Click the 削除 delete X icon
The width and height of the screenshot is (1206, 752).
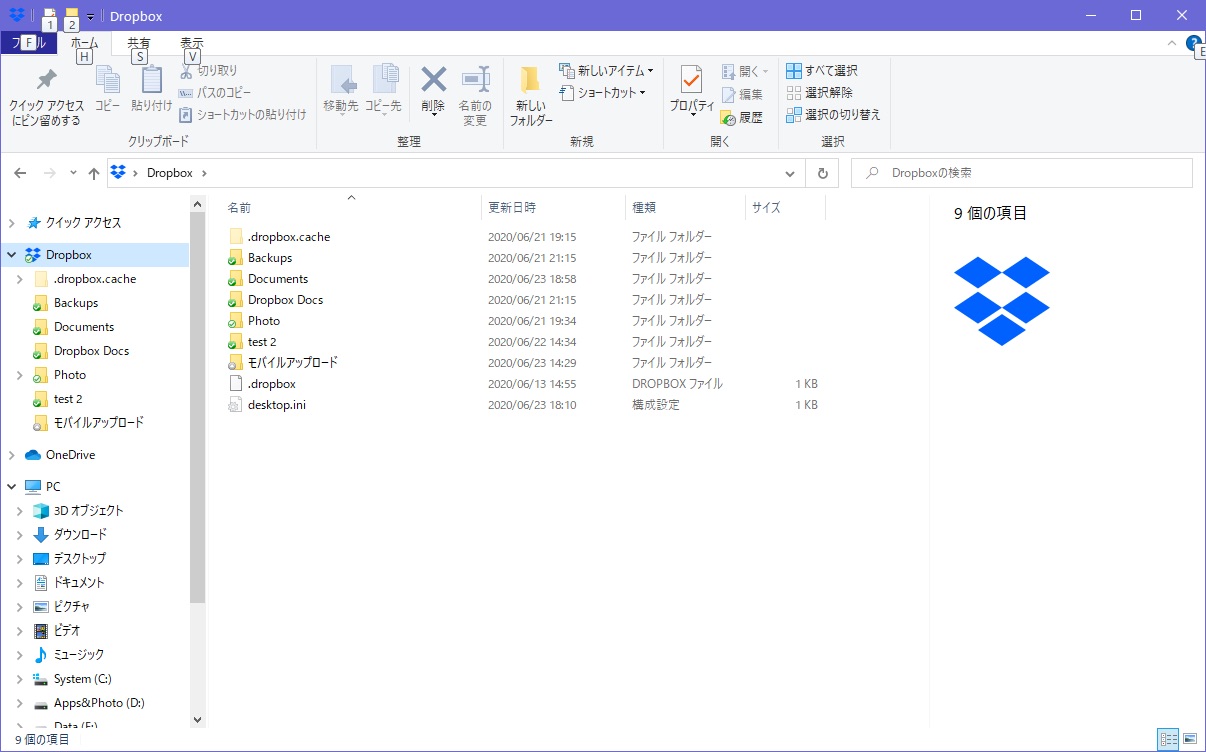pyautogui.click(x=433, y=79)
